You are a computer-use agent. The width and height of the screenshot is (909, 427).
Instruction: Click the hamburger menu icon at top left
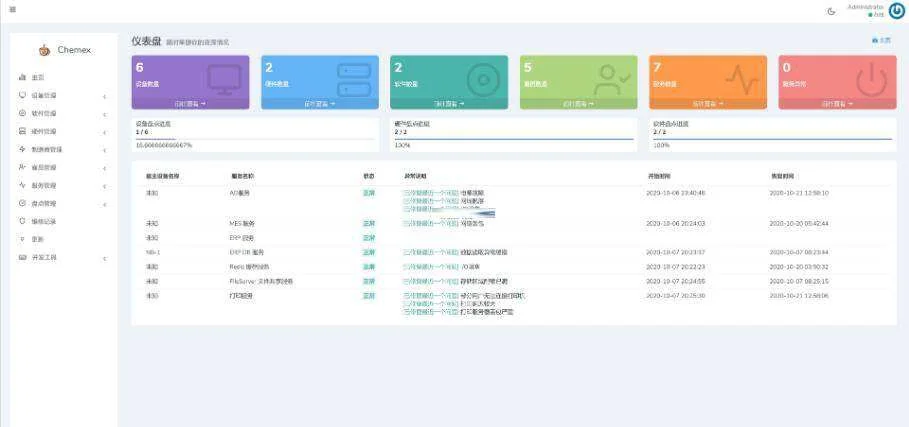[12, 9]
